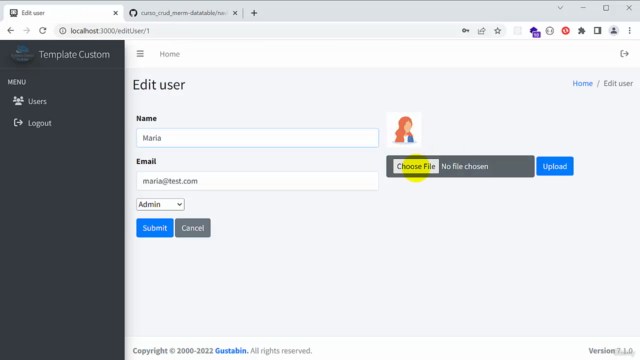This screenshot has height=360, width=640.
Task: Open a new browser tab
Action: pos(254,13)
